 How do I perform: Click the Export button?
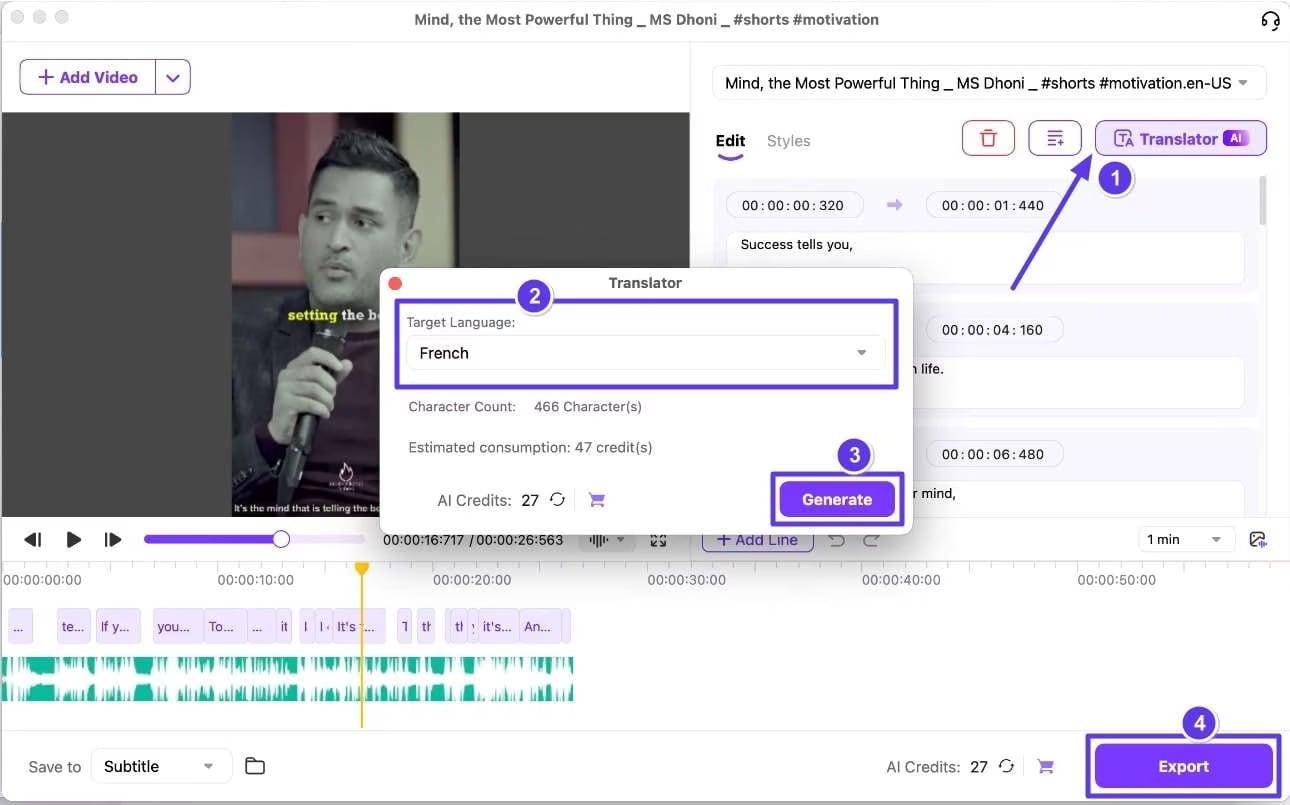pyautogui.click(x=1184, y=766)
